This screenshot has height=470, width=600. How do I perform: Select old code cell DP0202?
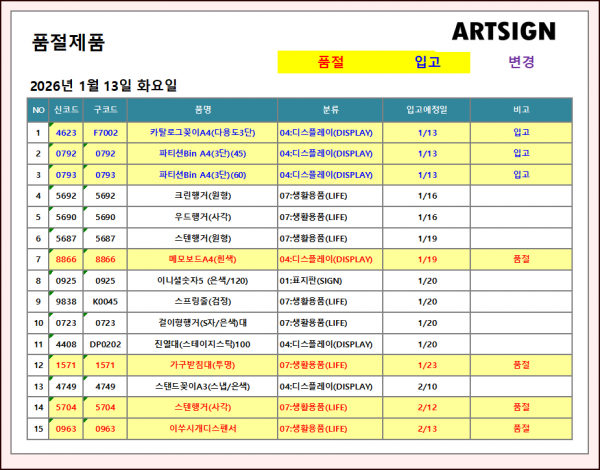[105, 344]
